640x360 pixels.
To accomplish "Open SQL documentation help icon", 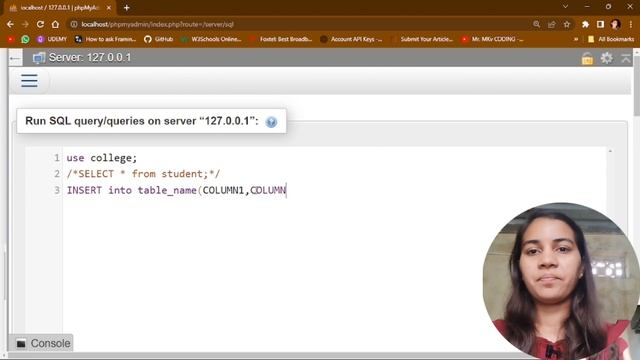I will (271, 122).
